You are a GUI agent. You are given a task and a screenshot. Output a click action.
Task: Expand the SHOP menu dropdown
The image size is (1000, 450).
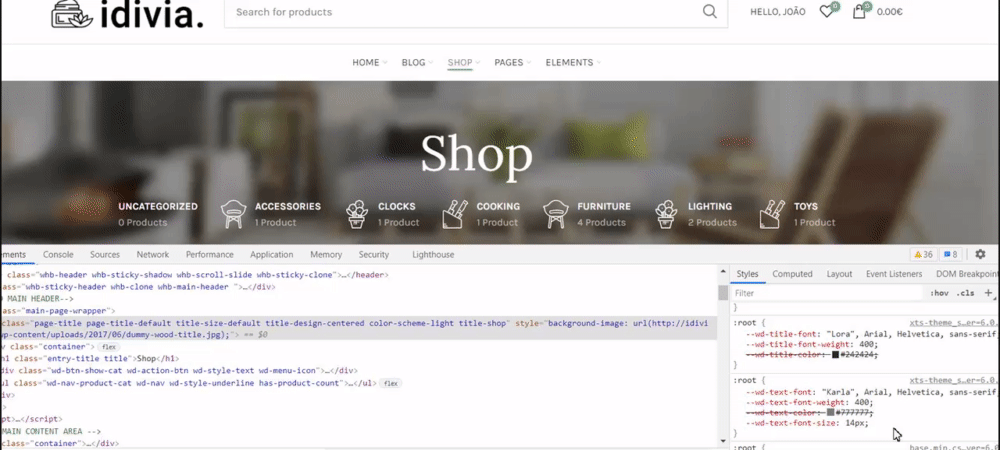coord(464,62)
